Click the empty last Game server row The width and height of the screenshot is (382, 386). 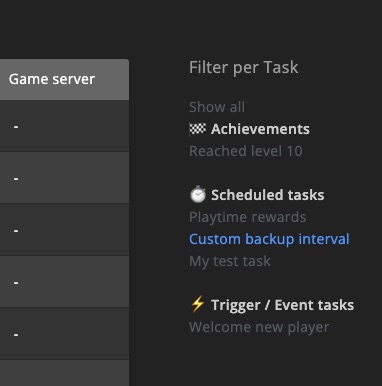(x=64, y=373)
